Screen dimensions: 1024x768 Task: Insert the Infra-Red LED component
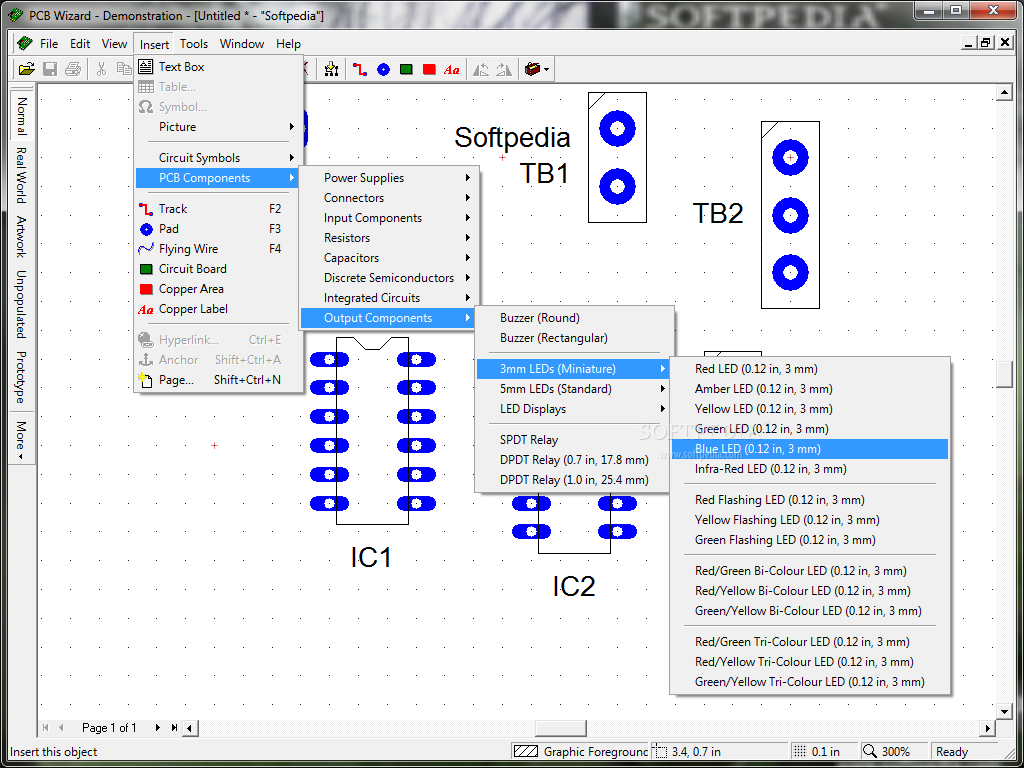click(x=810, y=469)
